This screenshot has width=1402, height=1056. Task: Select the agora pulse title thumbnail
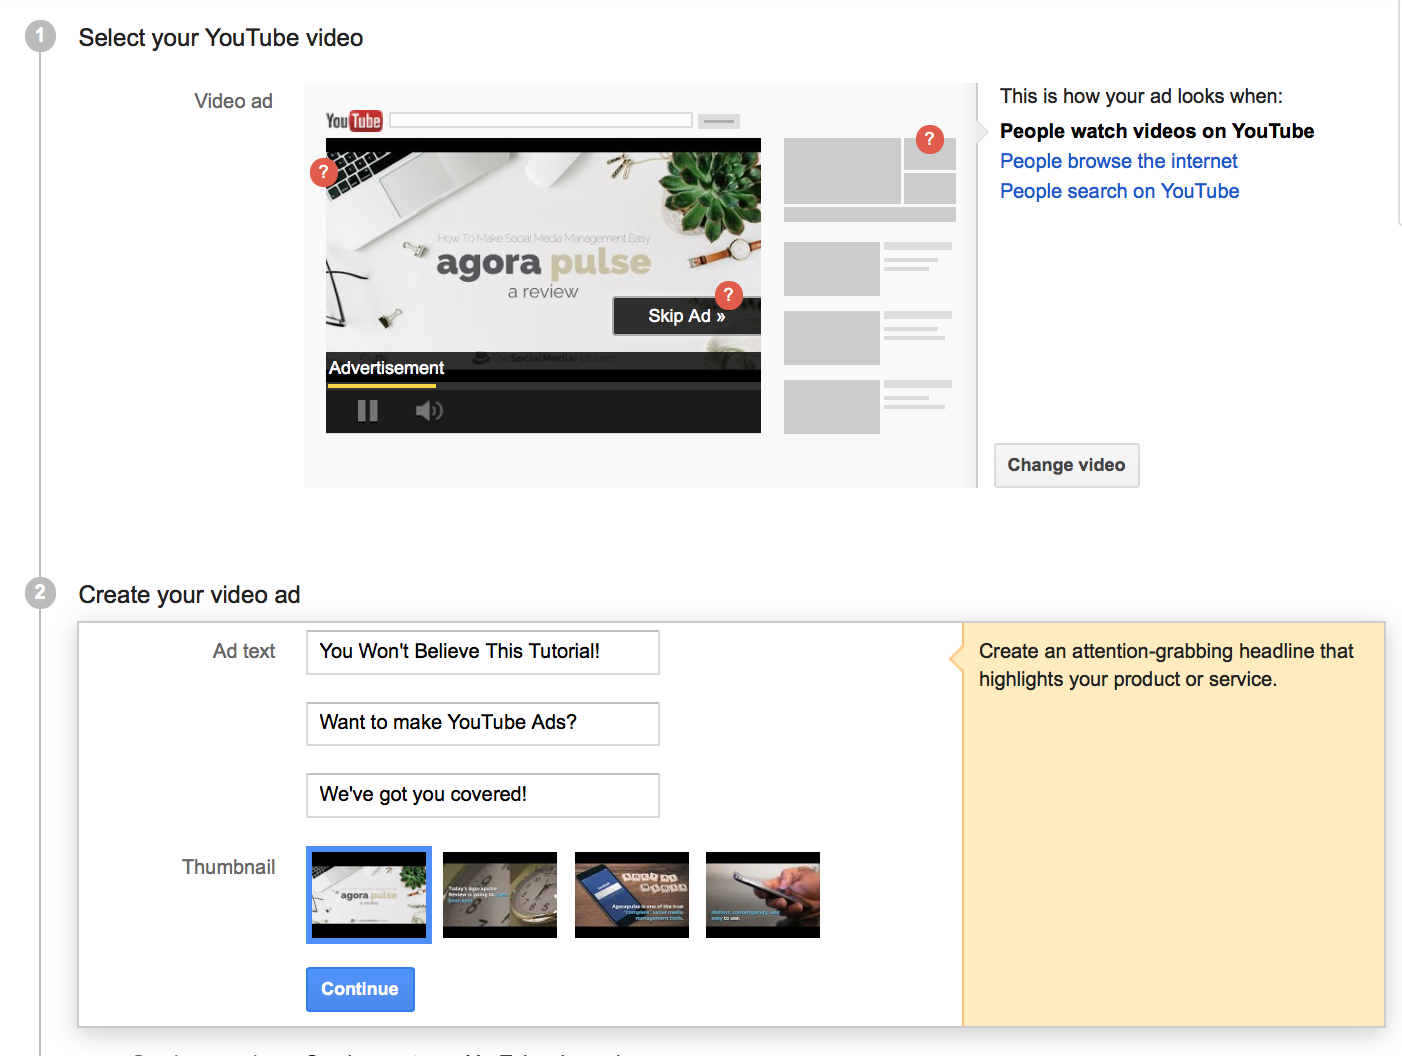(369, 895)
